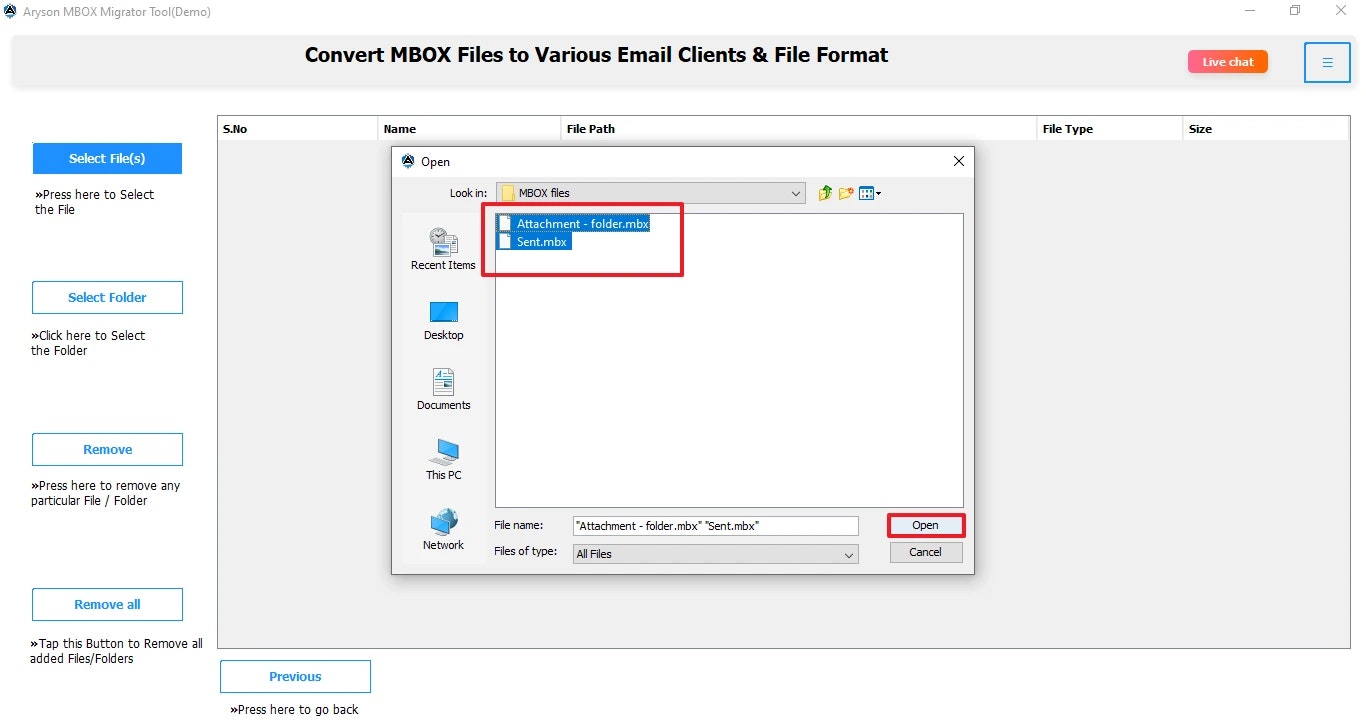Click the Remove all button
Screen dimensions: 1366x728
point(107,604)
